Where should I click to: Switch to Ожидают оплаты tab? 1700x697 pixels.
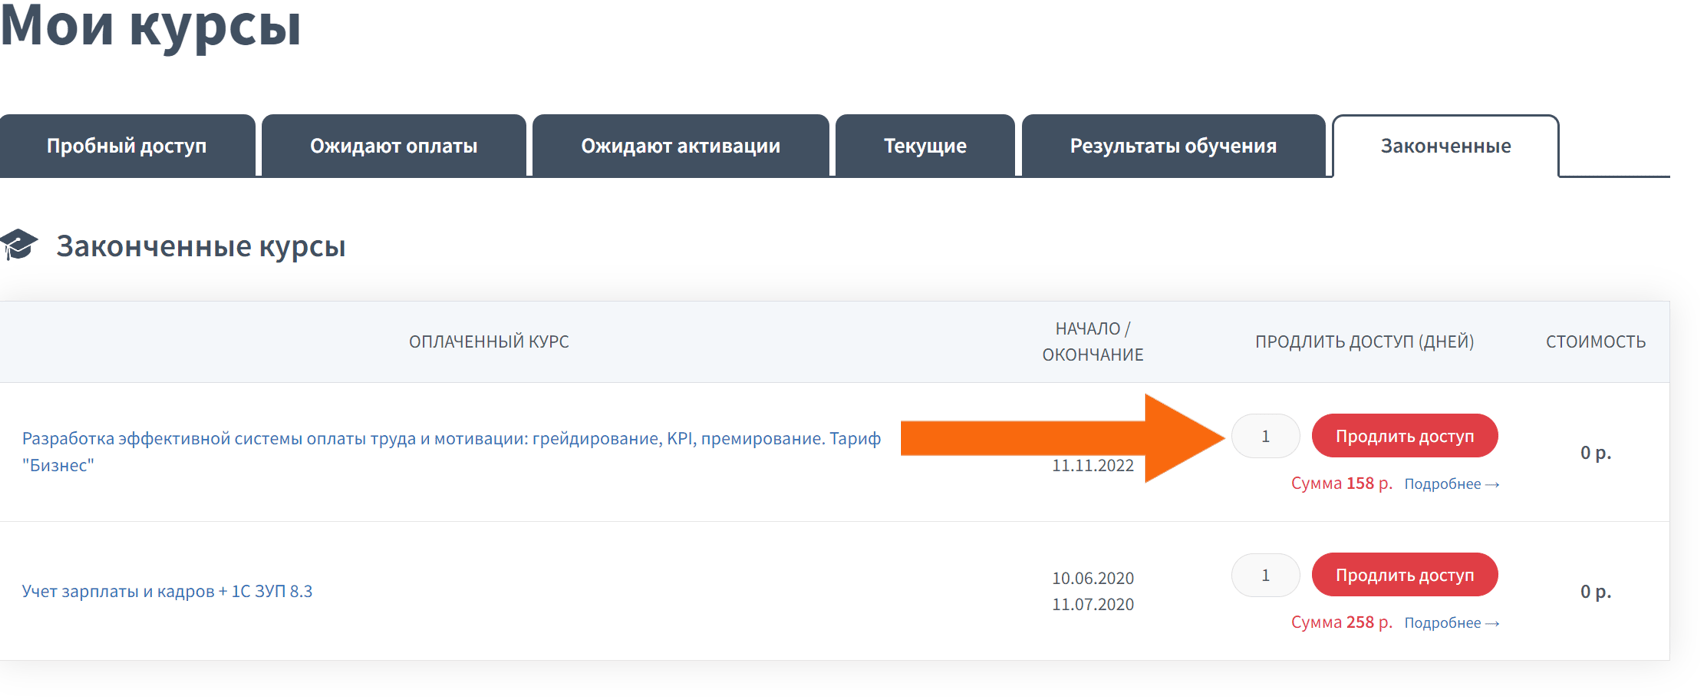coord(393,146)
